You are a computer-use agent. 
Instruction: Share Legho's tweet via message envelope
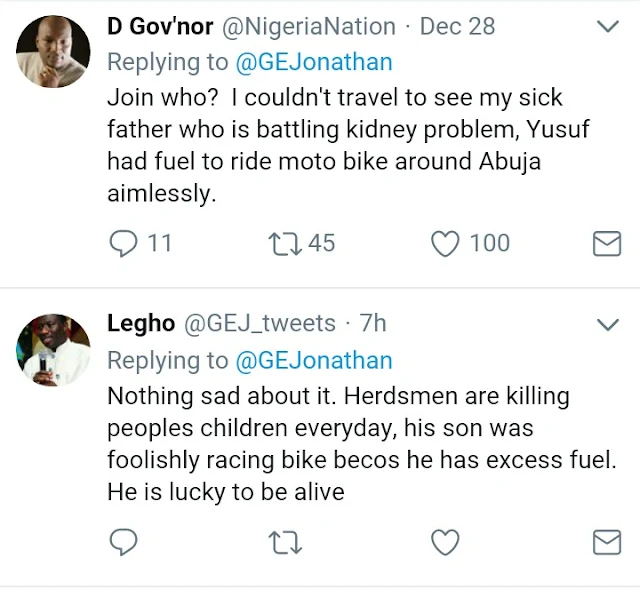607,541
